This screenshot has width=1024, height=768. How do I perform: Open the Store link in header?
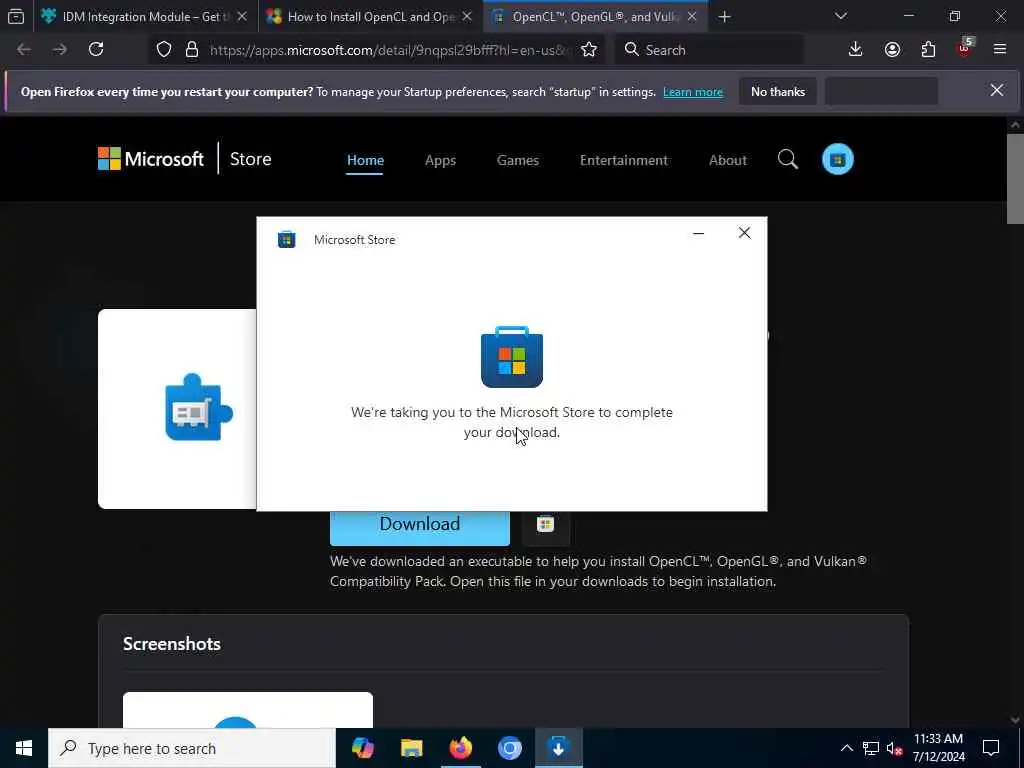tap(251, 159)
